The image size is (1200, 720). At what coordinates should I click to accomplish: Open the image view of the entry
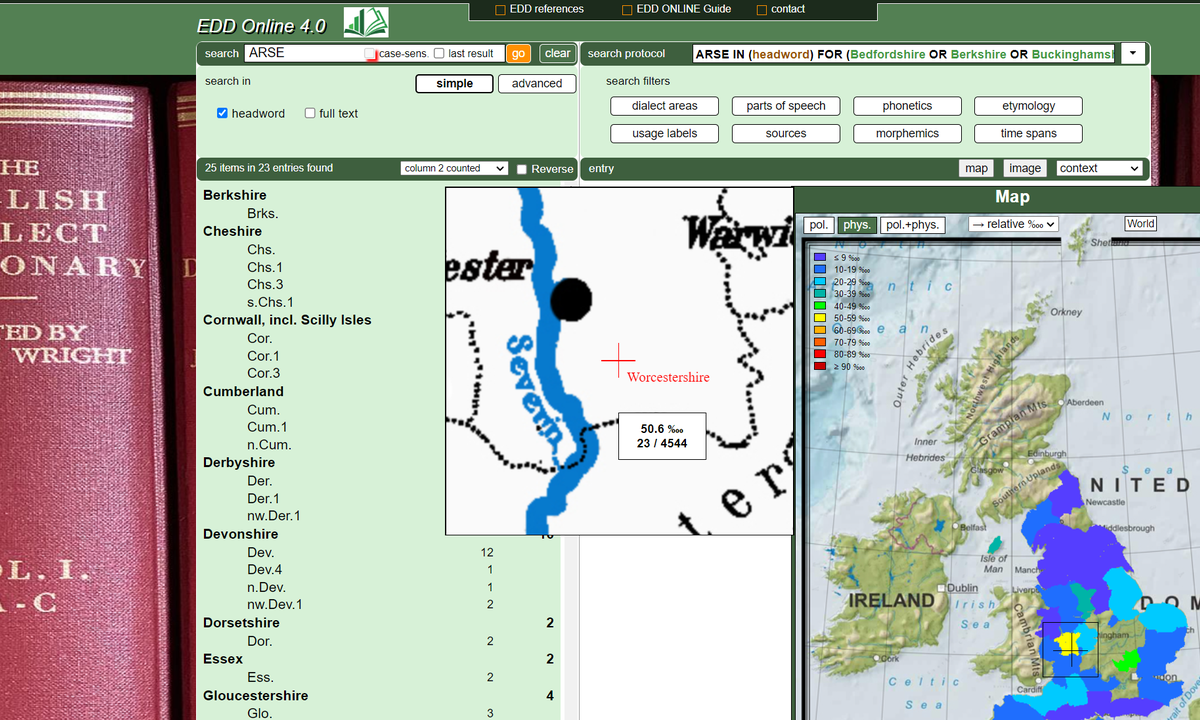click(x=1024, y=168)
